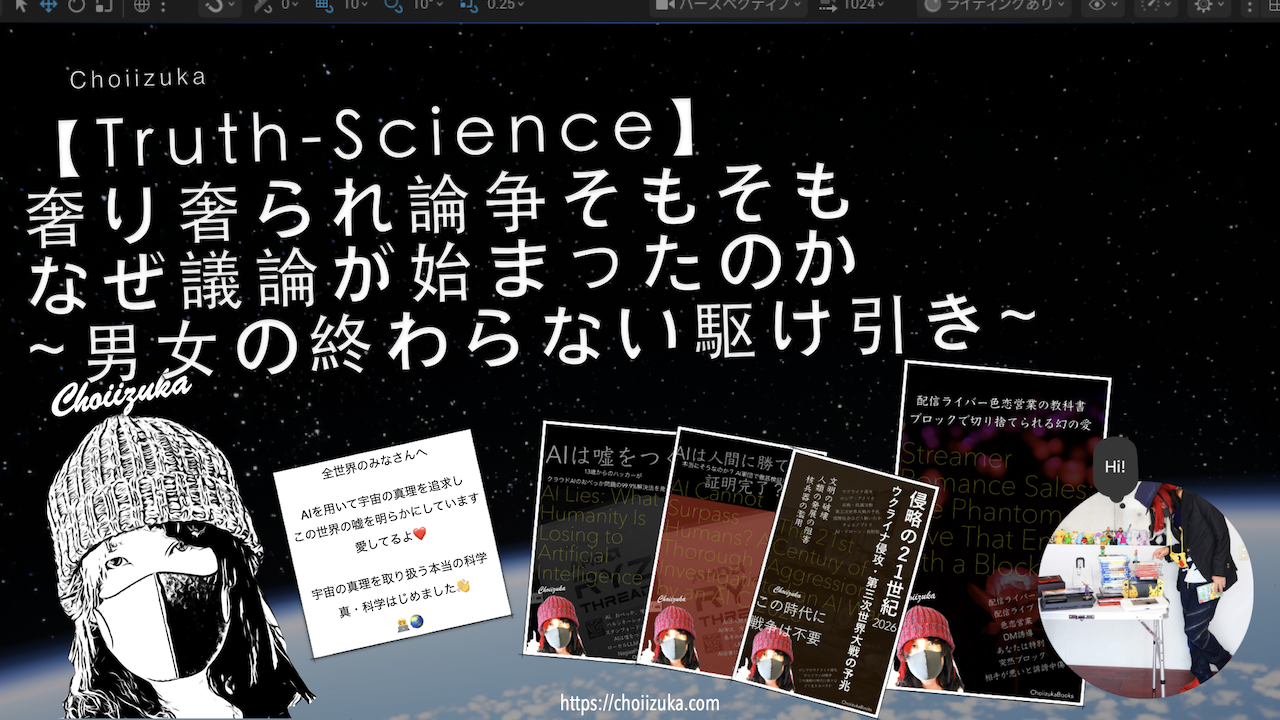This screenshot has height=720, width=1280.
Task: Open the scale snap 0.25 dropdown
Action: (506, 5)
